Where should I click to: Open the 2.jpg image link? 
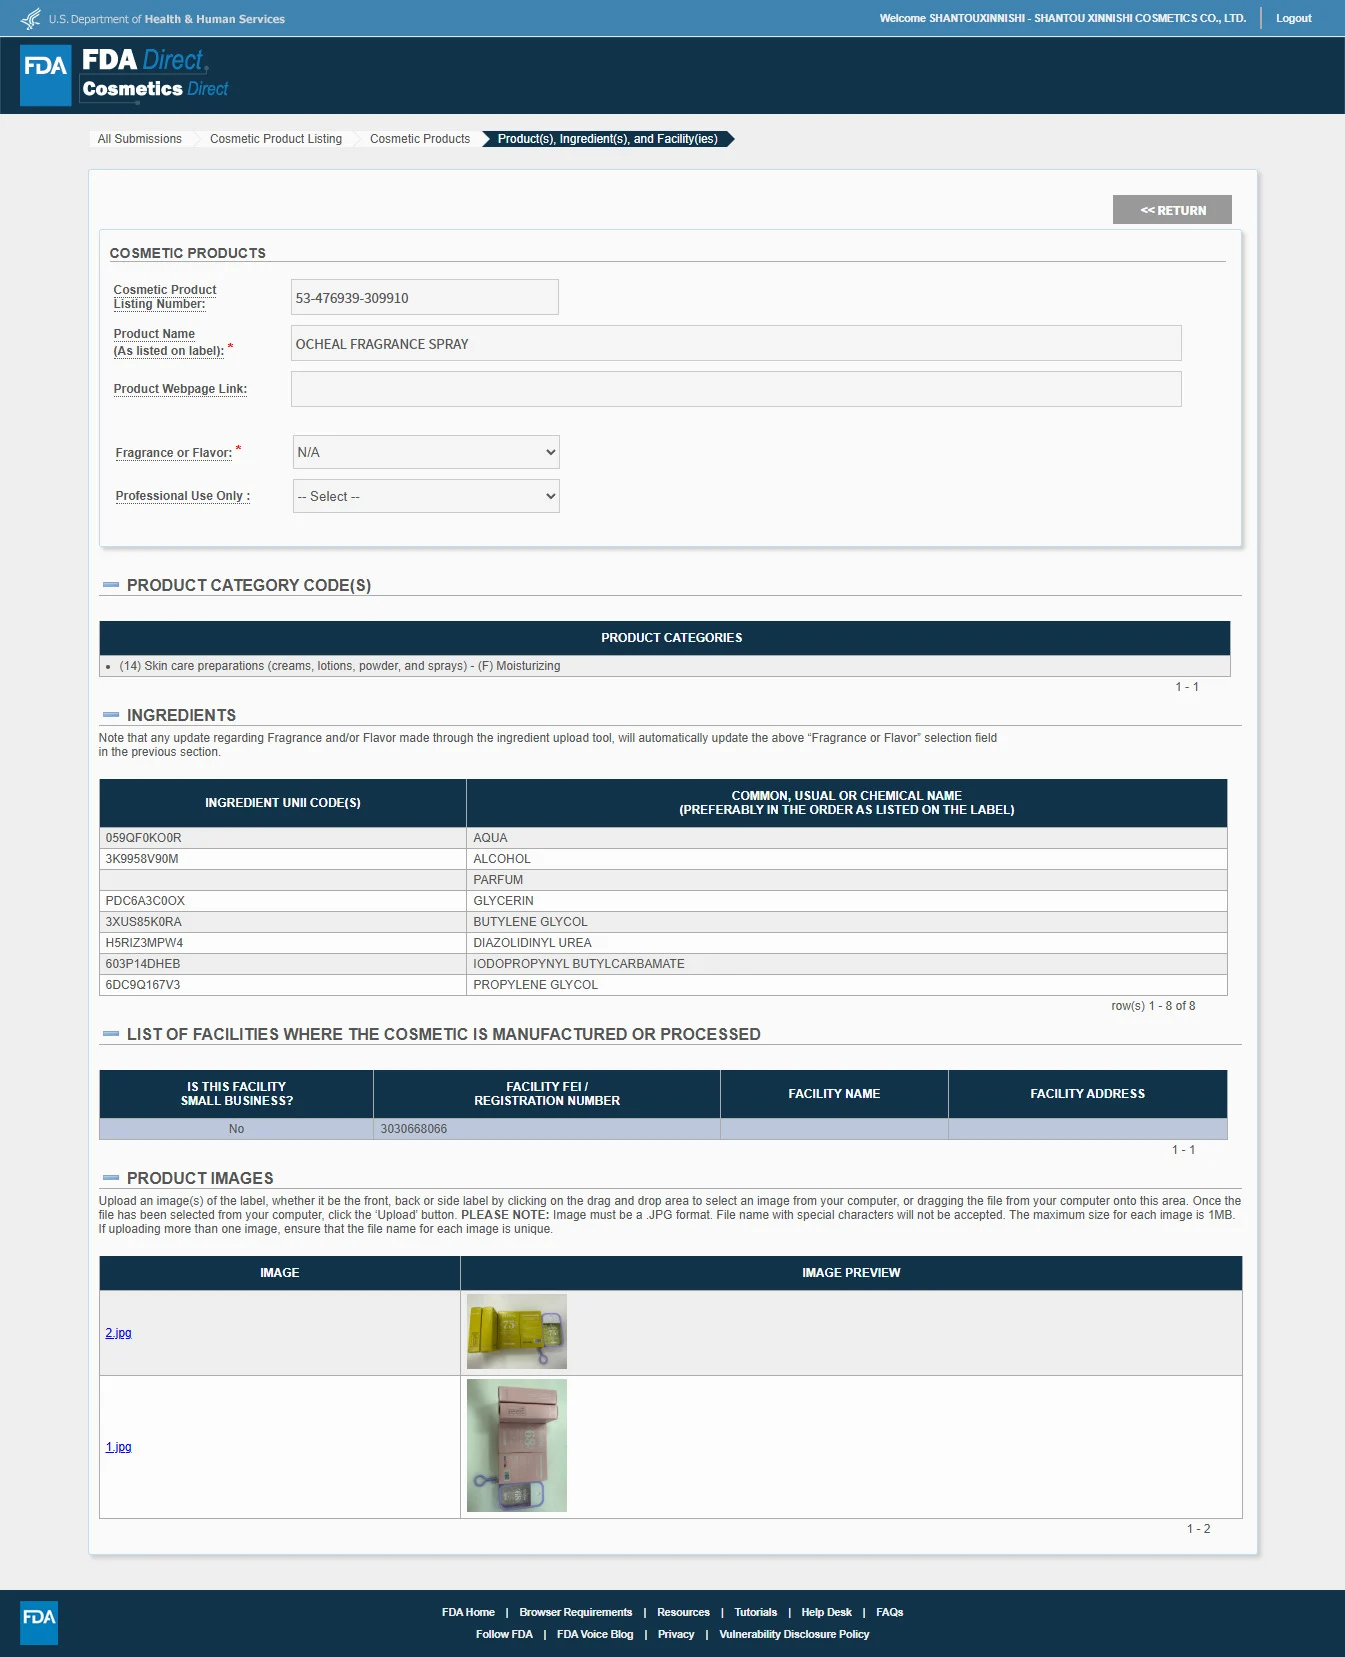pyautogui.click(x=118, y=1333)
